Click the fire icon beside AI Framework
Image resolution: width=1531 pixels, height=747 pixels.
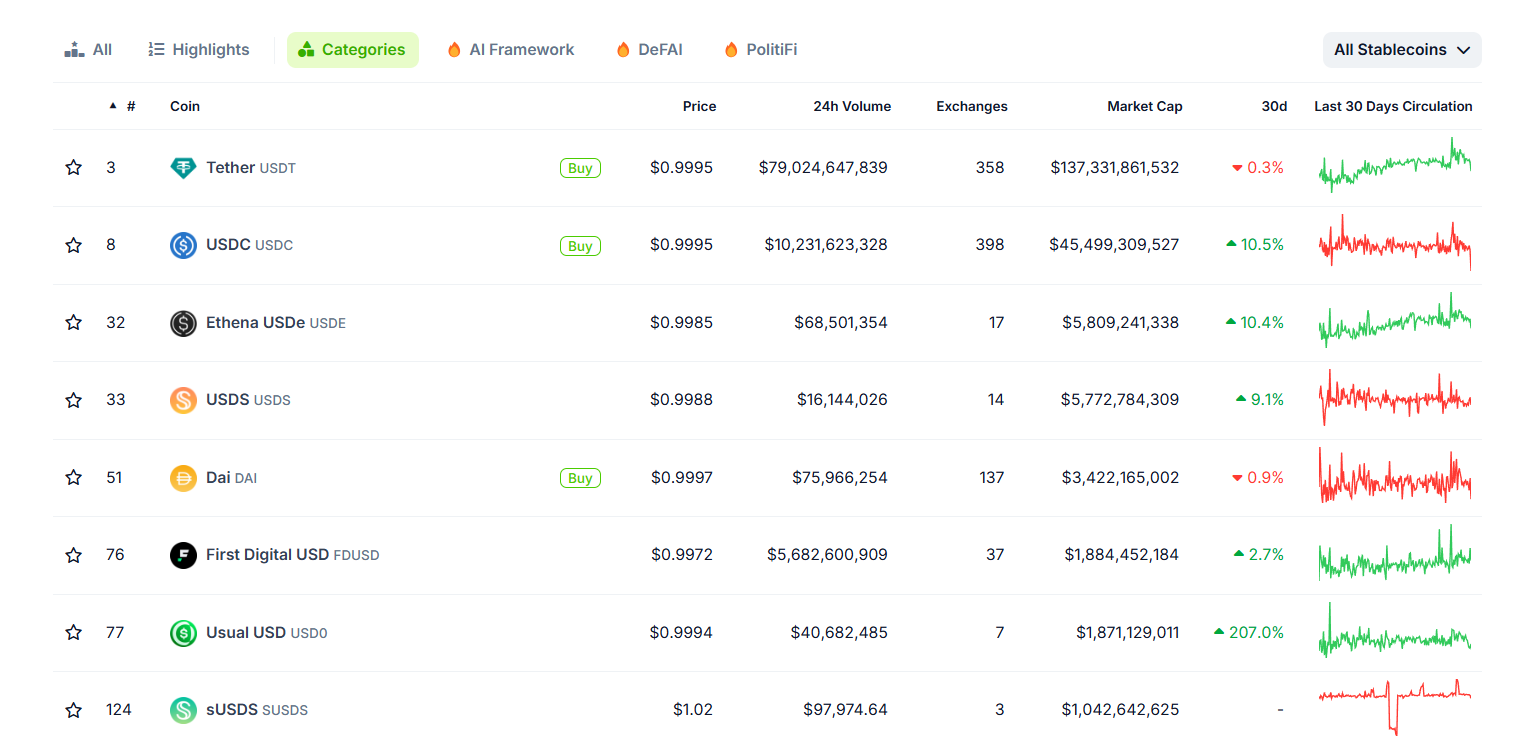coord(454,49)
